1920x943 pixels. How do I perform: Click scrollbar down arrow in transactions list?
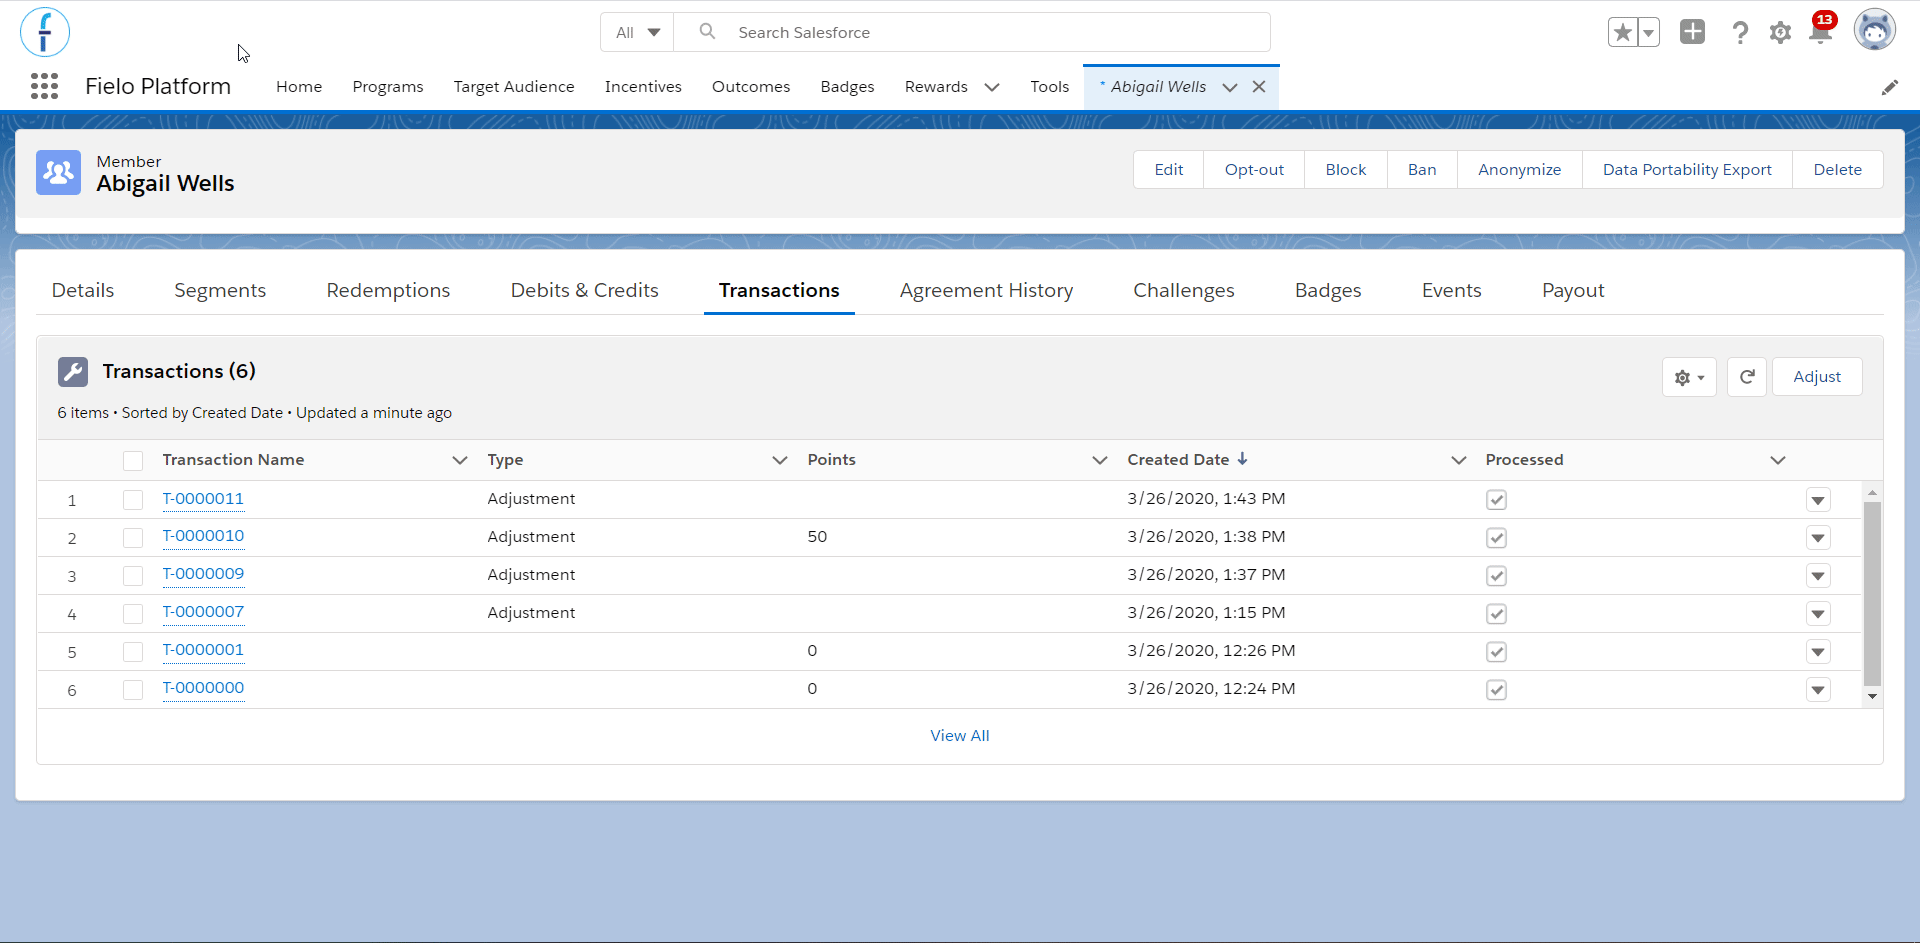[1872, 697]
